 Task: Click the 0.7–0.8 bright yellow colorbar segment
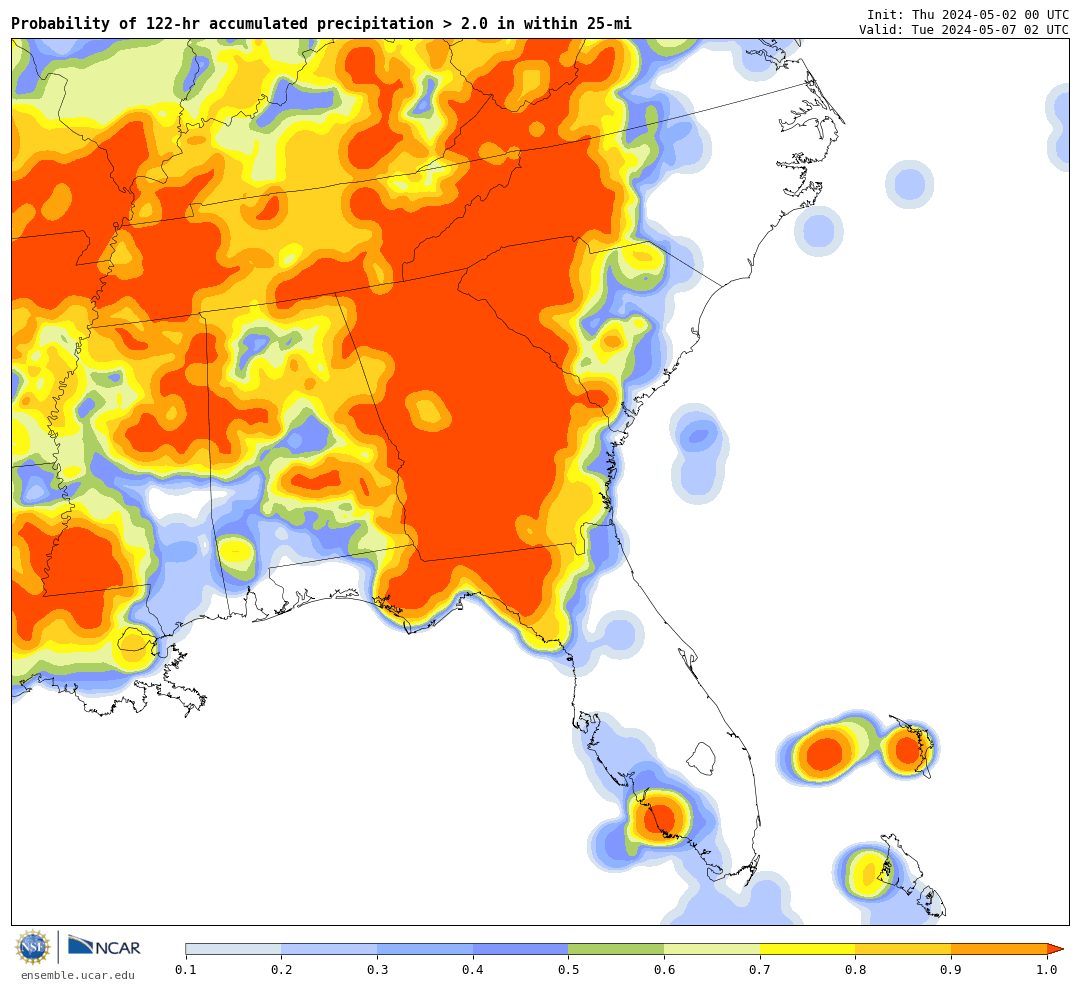pyautogui.click(x=808, y=949)
